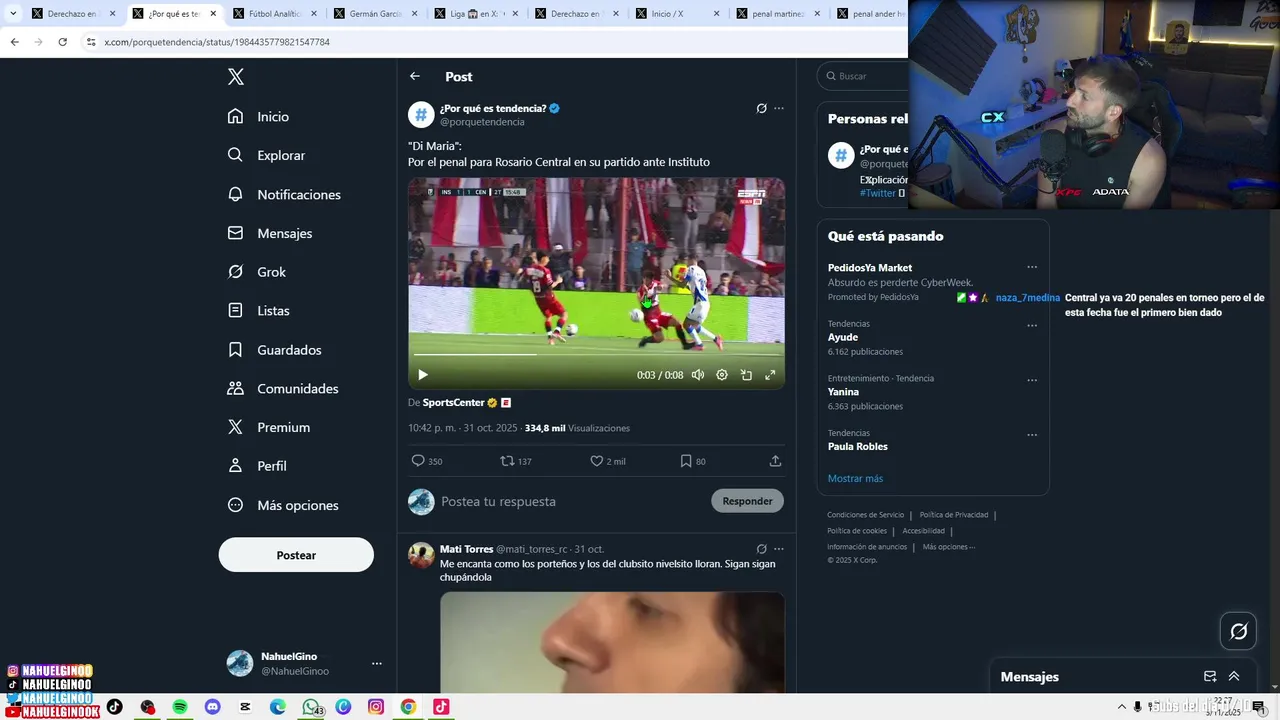This screenshot has width=1280, height=720.
Task: Go to Inicio in sidebar
Action: click(259, 117)
